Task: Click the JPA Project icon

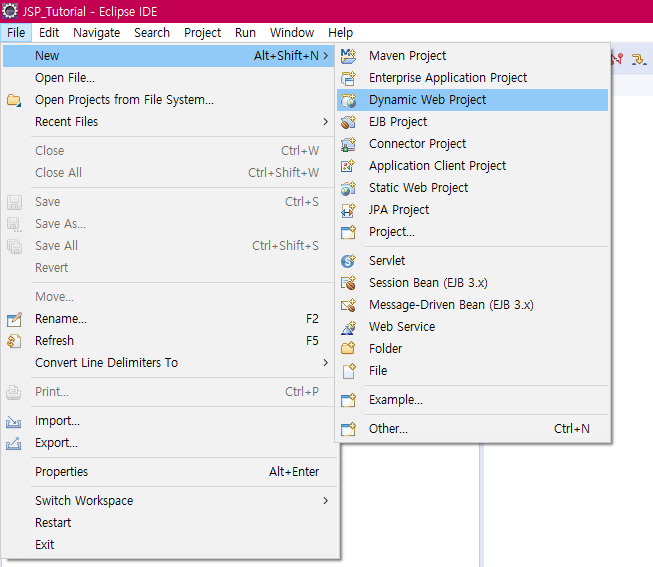Action: pyautogui.click(x=348, y=210)
